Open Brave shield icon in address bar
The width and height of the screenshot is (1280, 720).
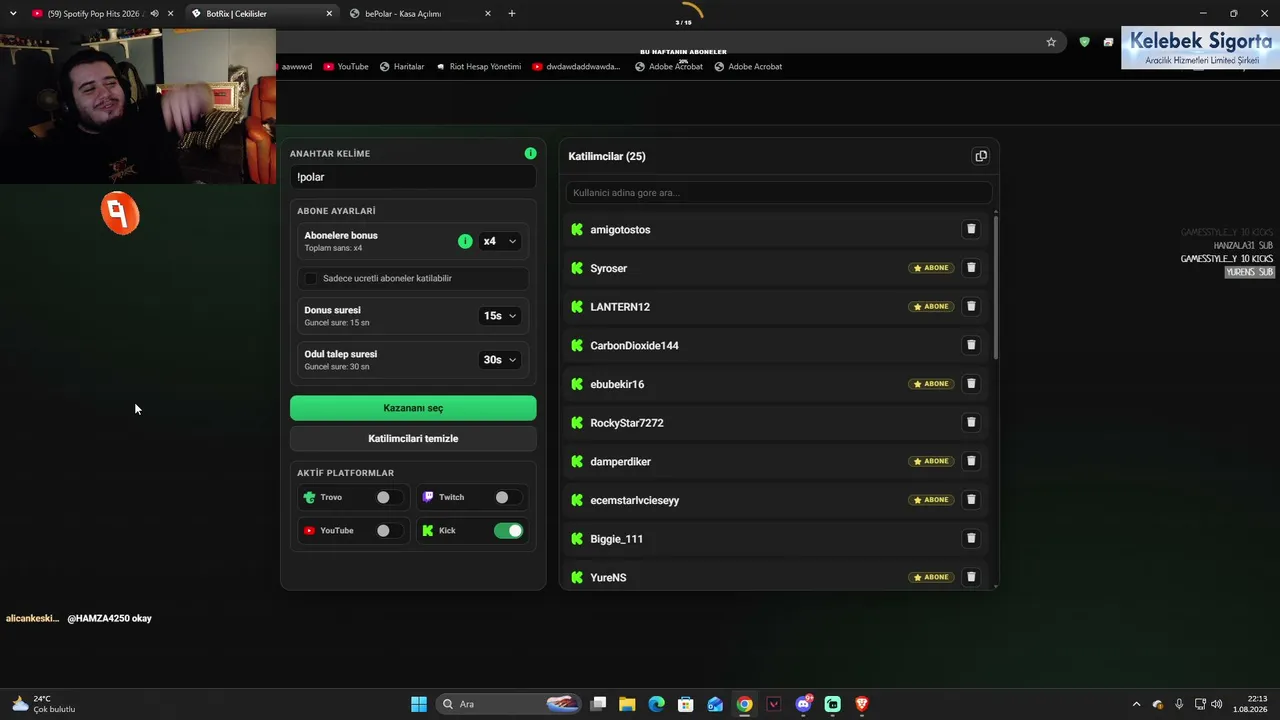click(x=1084, y=42)
